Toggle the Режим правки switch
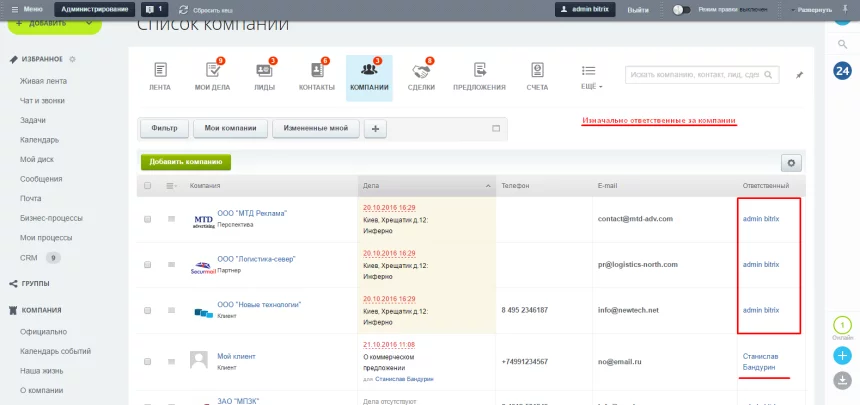The image size is (860, 405). coord(683,9)
